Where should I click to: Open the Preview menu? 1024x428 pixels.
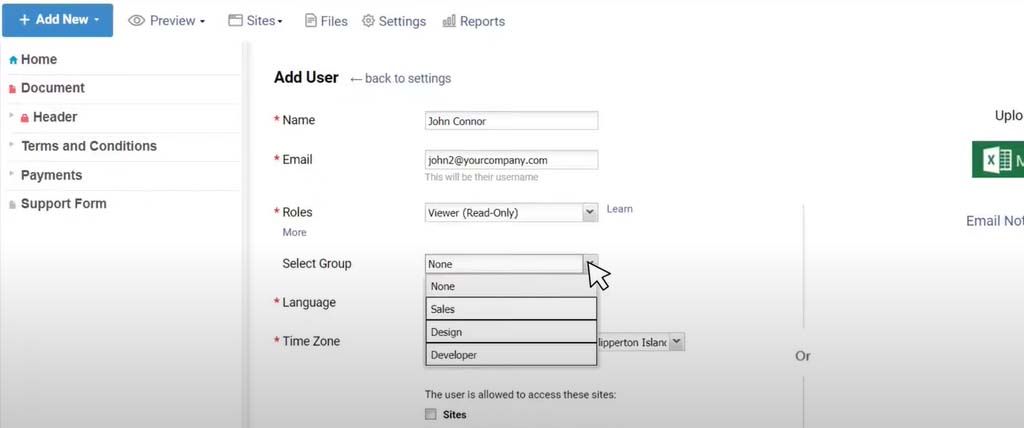167,21
